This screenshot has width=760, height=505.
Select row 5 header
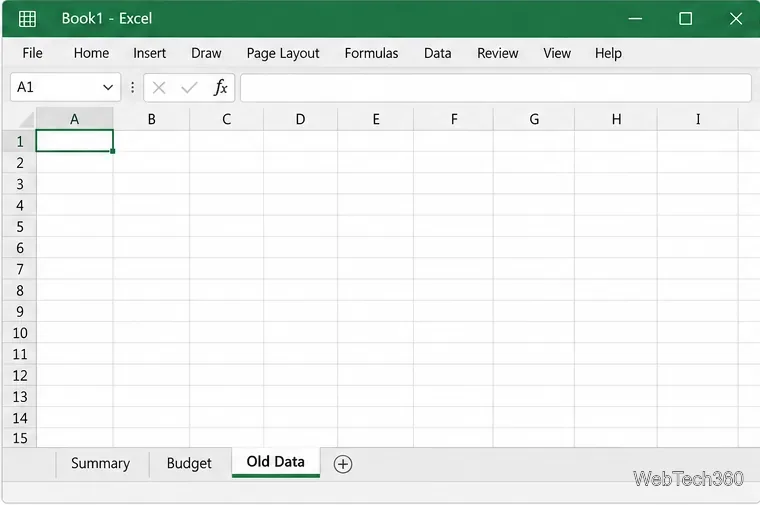(19, 227)
